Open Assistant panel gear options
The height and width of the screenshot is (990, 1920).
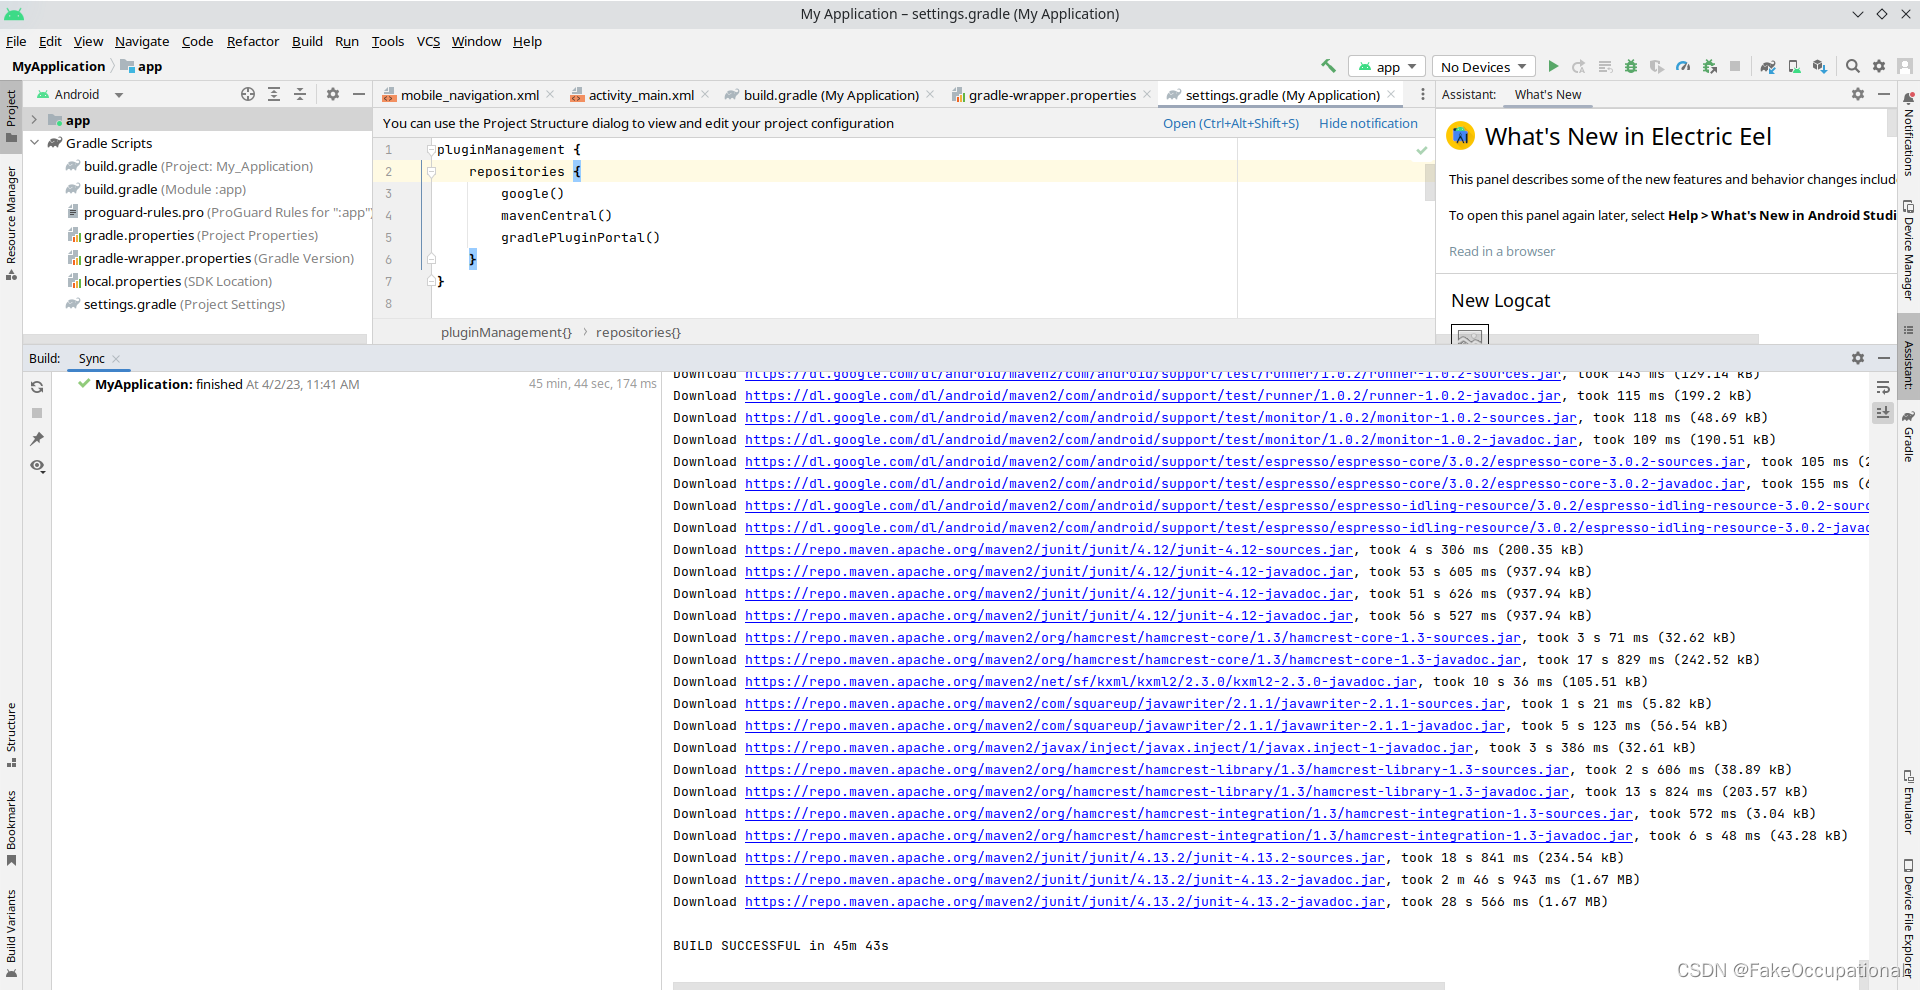[1858, 94]
